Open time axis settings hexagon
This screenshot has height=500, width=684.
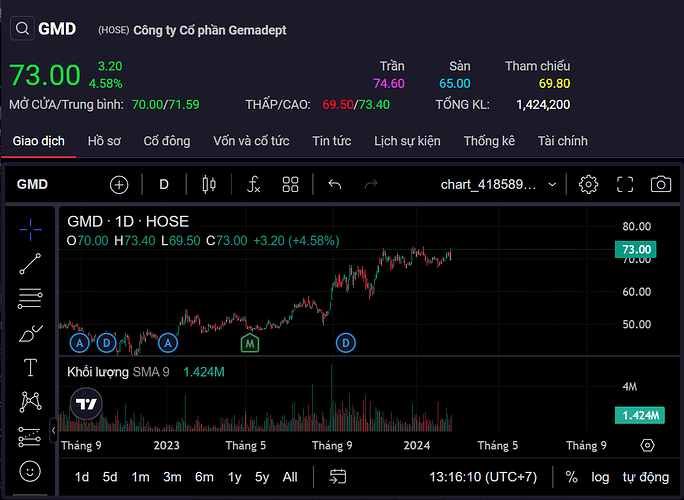(x=647, y=445)
